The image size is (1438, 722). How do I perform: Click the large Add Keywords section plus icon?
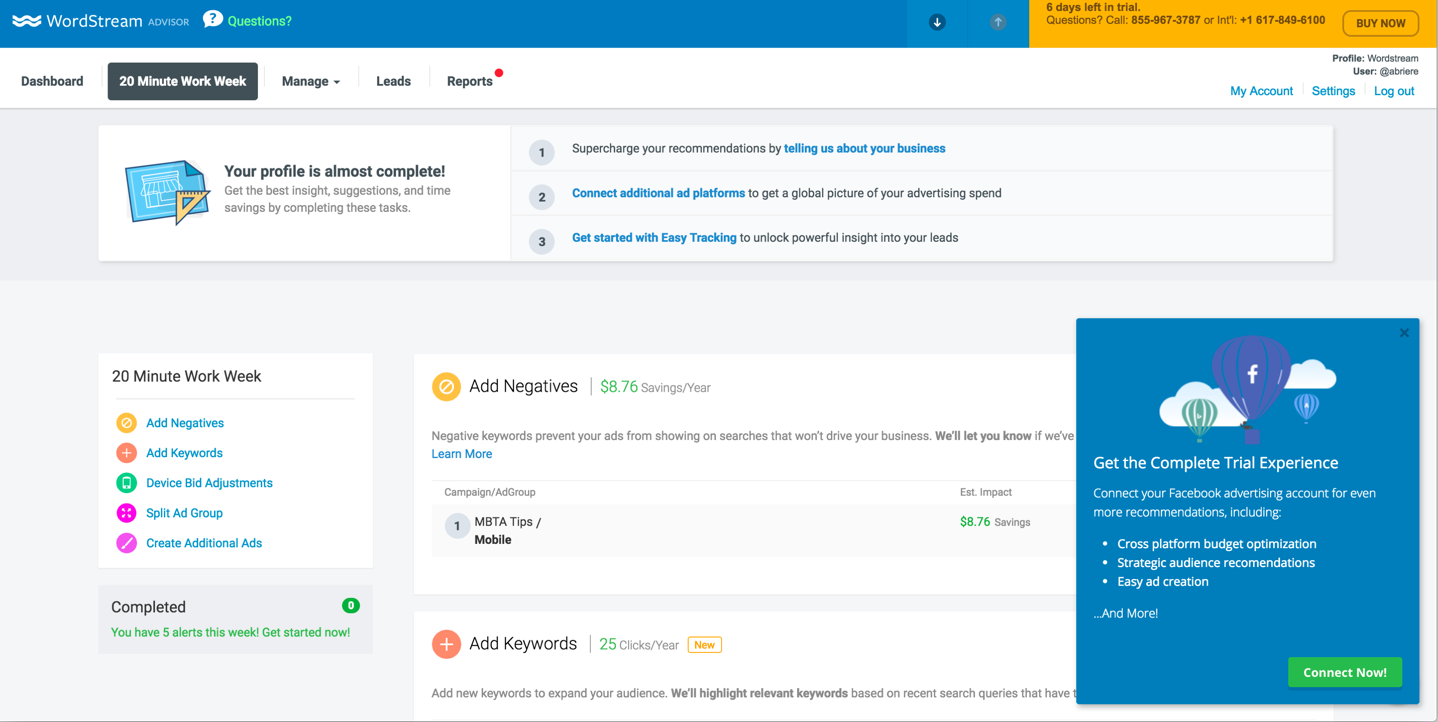(x=446, y=644)
